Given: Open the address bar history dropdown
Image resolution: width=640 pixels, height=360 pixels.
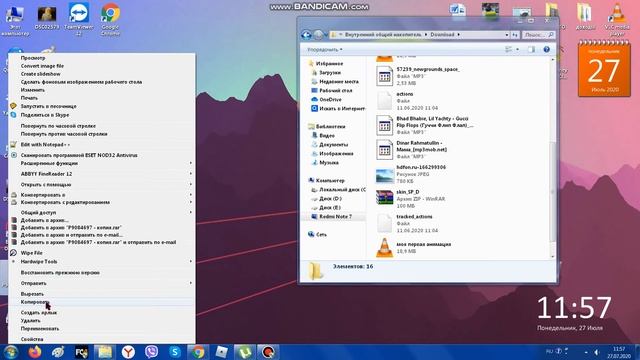Looking at the screenshot, I should tap(507, 35).
